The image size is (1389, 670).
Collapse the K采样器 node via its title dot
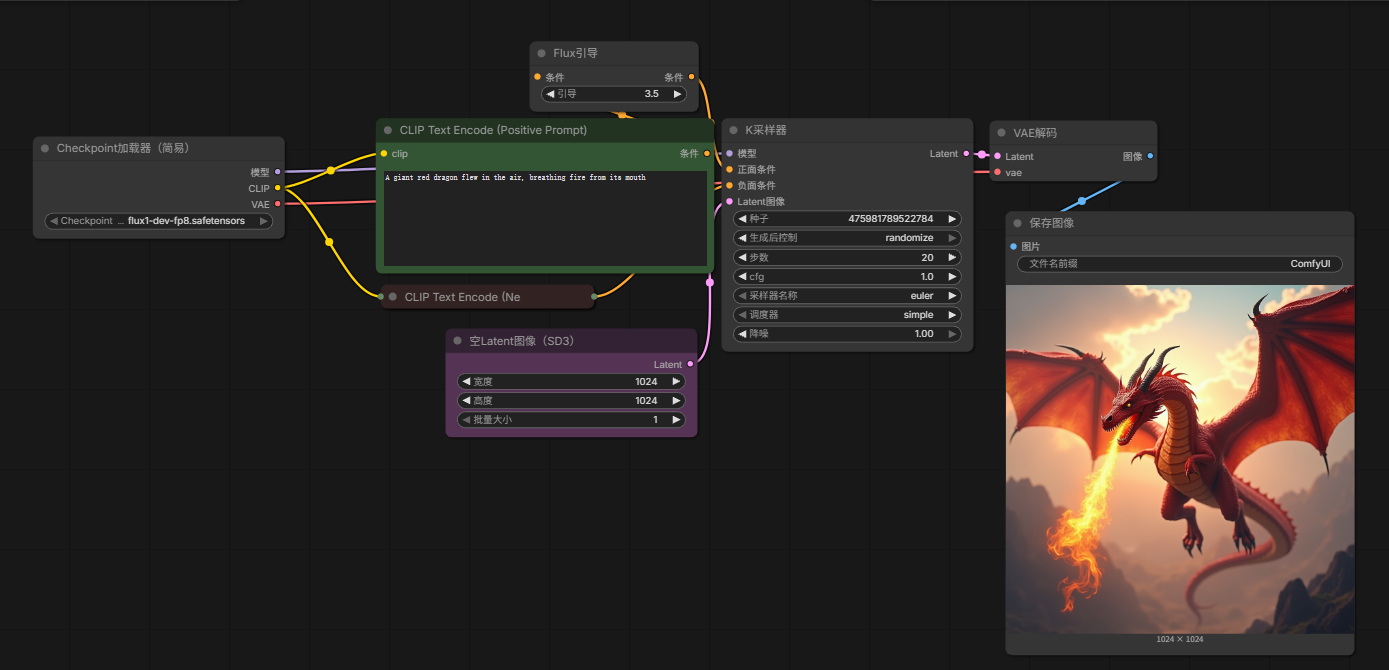734,130
